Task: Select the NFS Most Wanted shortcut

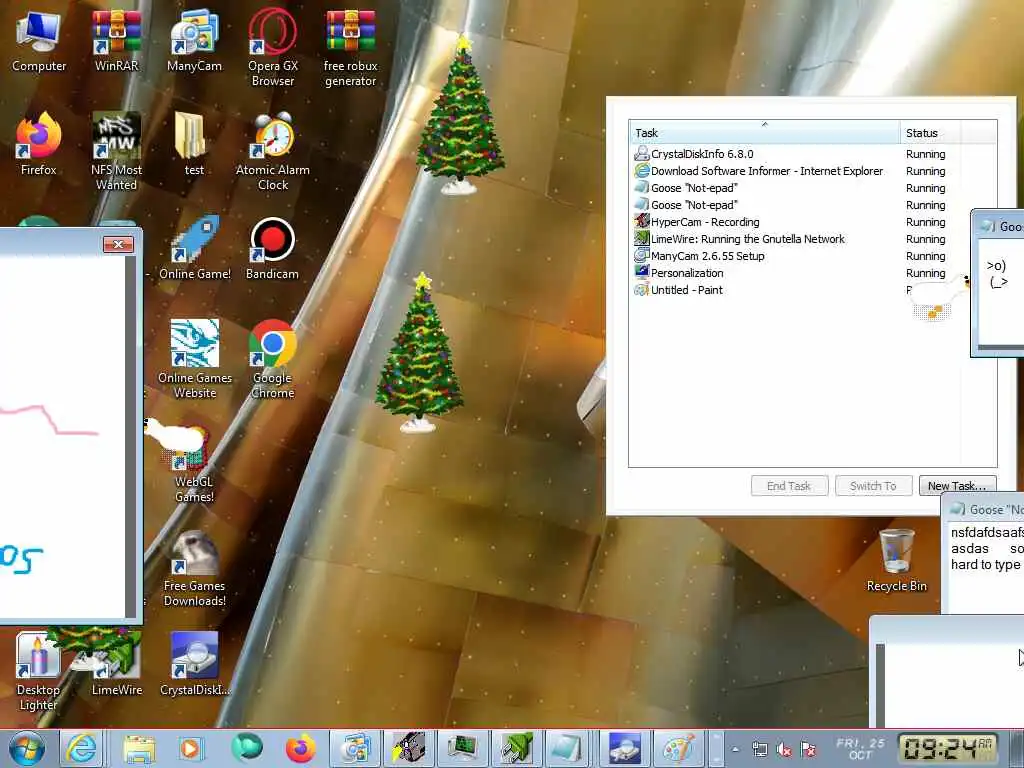Action: 116,152
